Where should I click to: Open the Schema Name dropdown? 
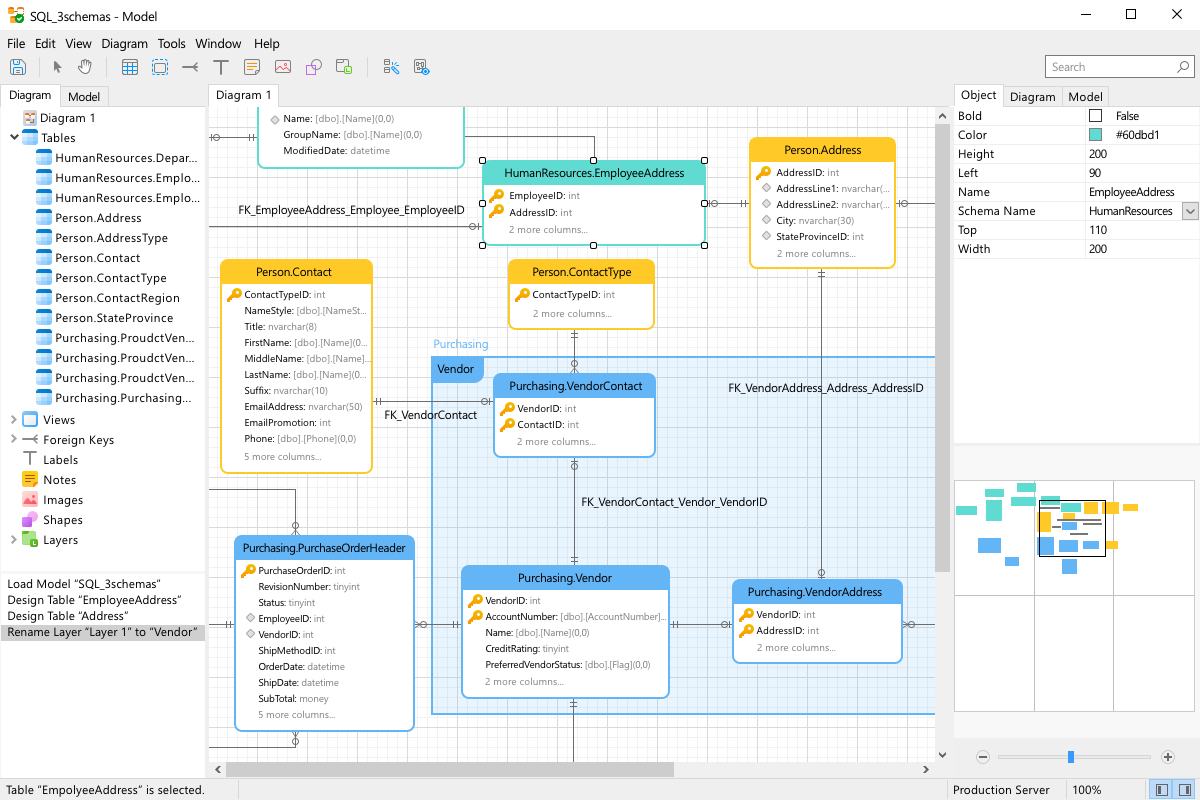pyautogui.click(x=1190, y=210)
